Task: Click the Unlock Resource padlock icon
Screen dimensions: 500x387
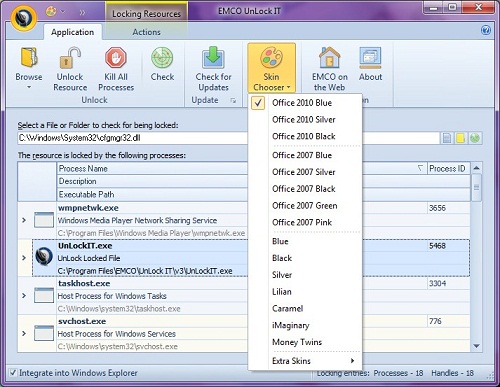Action: point(70,57)
